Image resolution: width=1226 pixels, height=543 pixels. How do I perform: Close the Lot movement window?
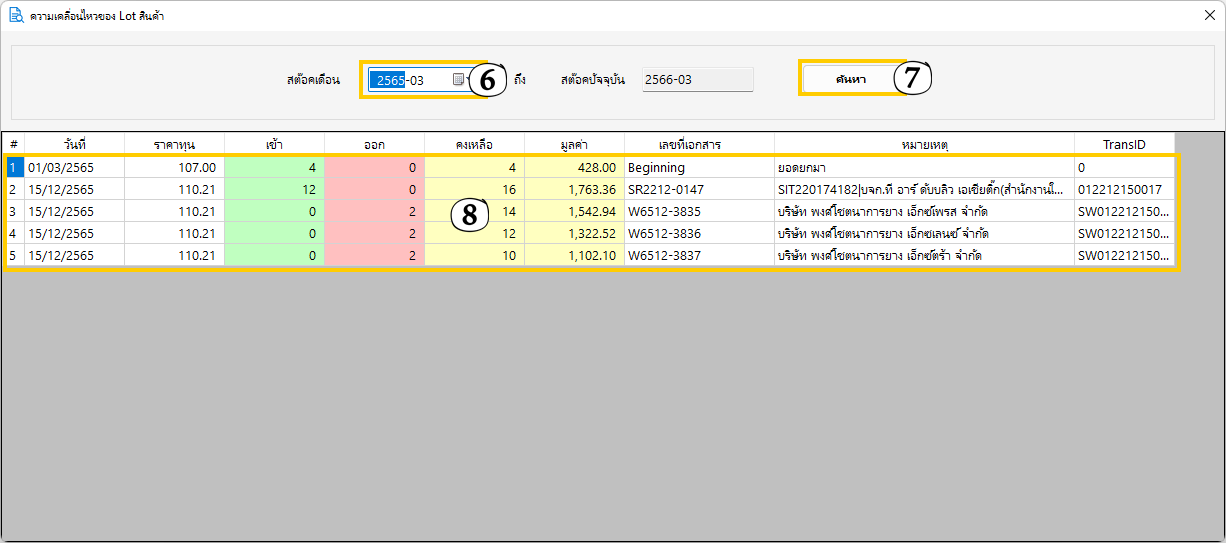[1209, 15]
